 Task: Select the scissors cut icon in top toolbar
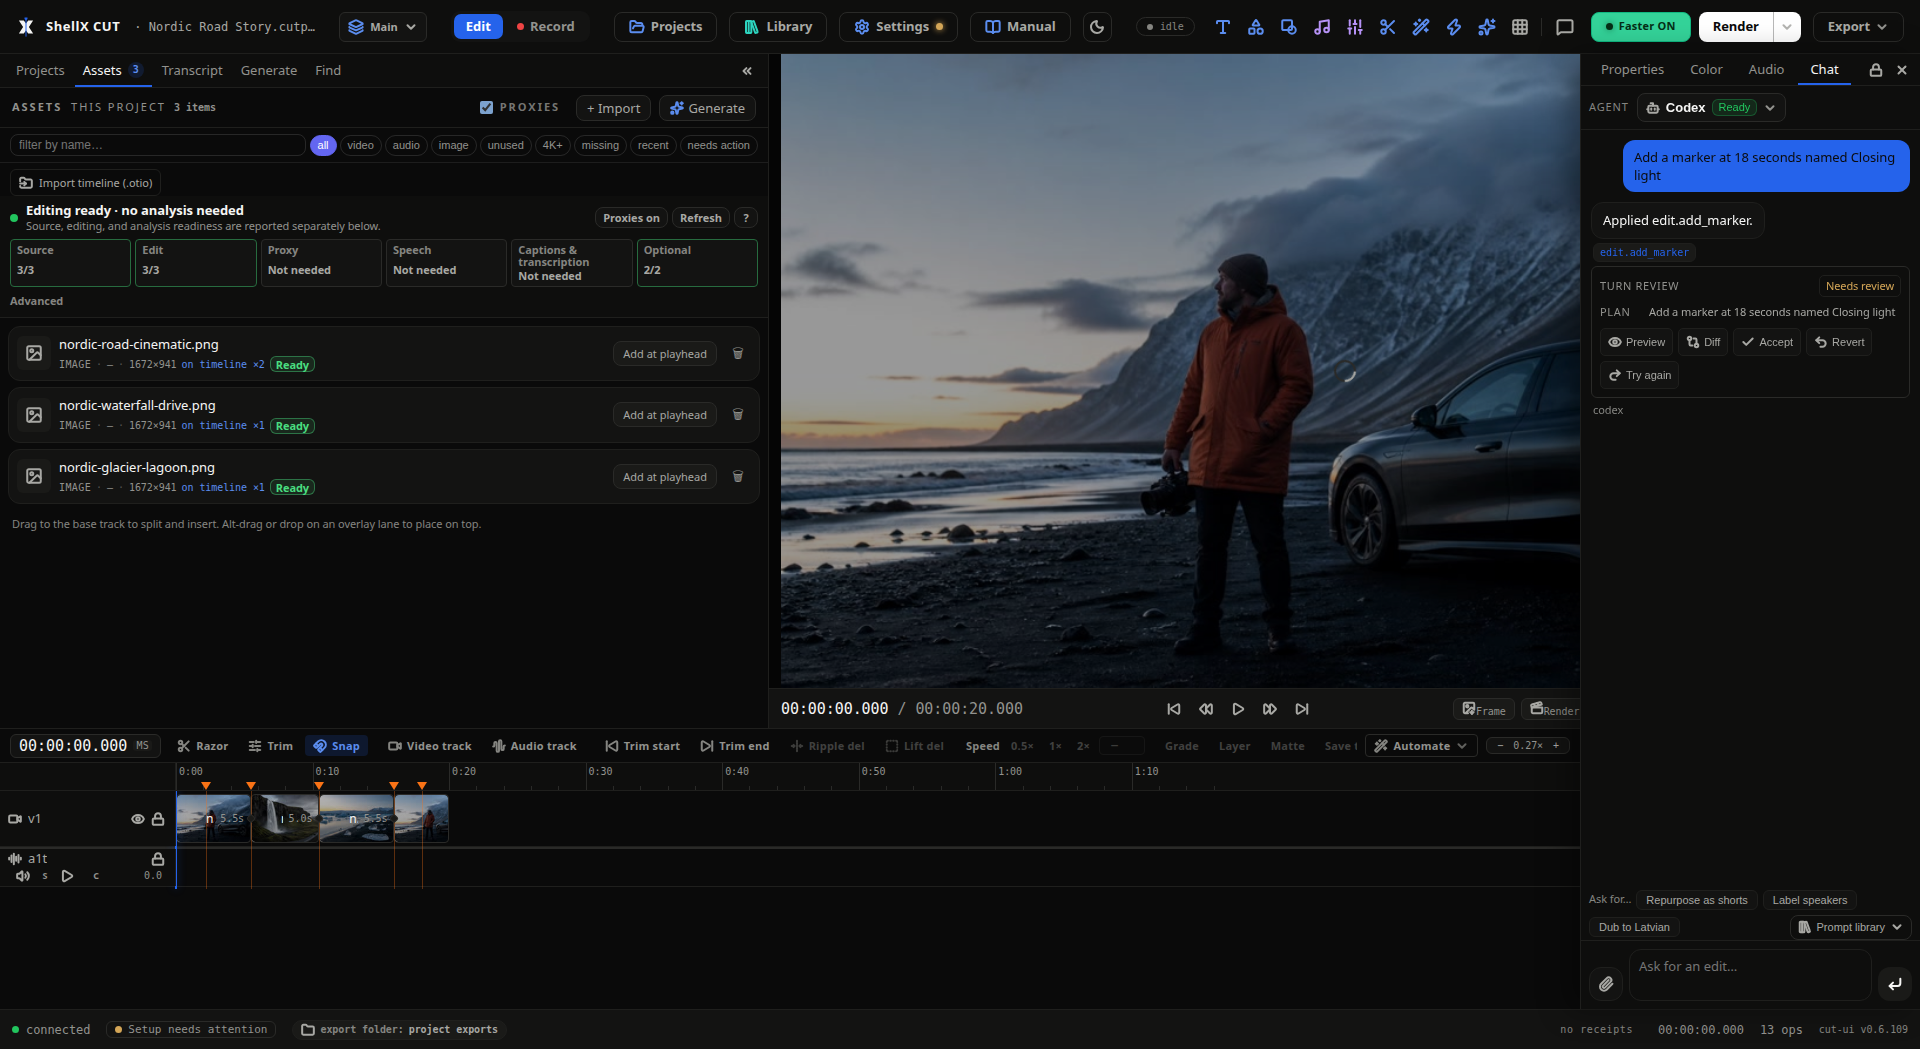point(1387,27)
